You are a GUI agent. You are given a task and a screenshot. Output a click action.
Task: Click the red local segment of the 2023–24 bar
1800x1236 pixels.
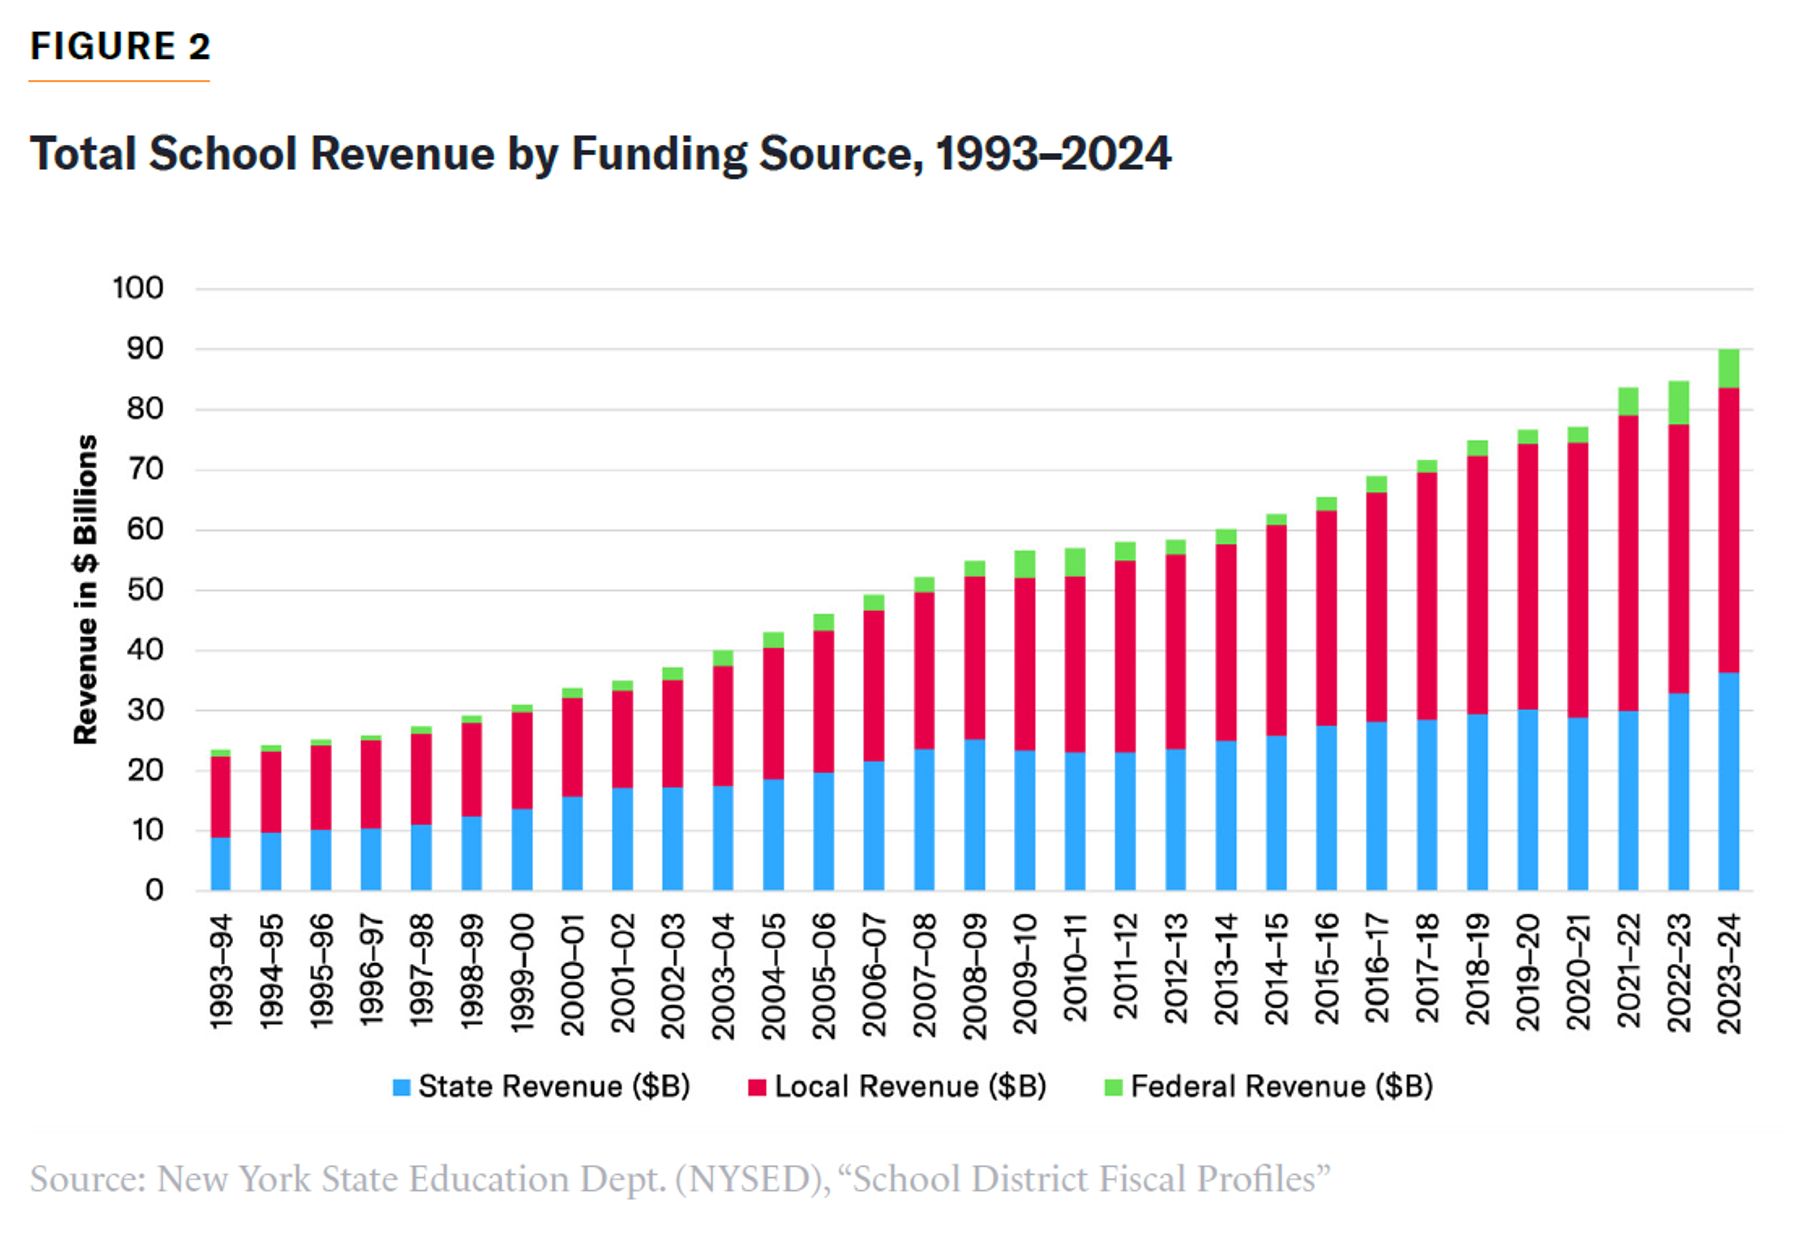point(1728,530)
